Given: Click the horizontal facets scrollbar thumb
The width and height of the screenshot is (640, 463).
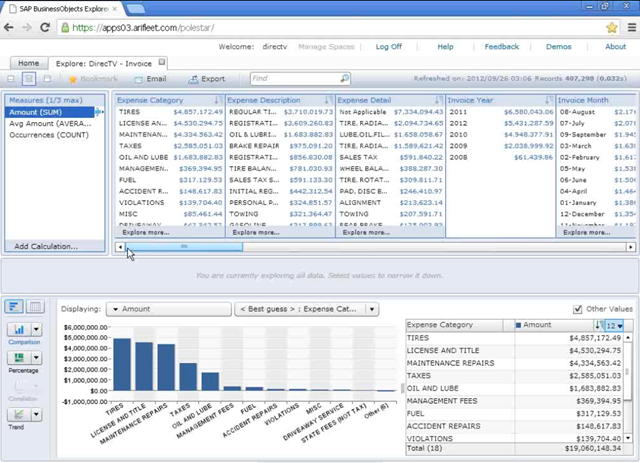Looking at the screenshot, I should pos(184,247).
